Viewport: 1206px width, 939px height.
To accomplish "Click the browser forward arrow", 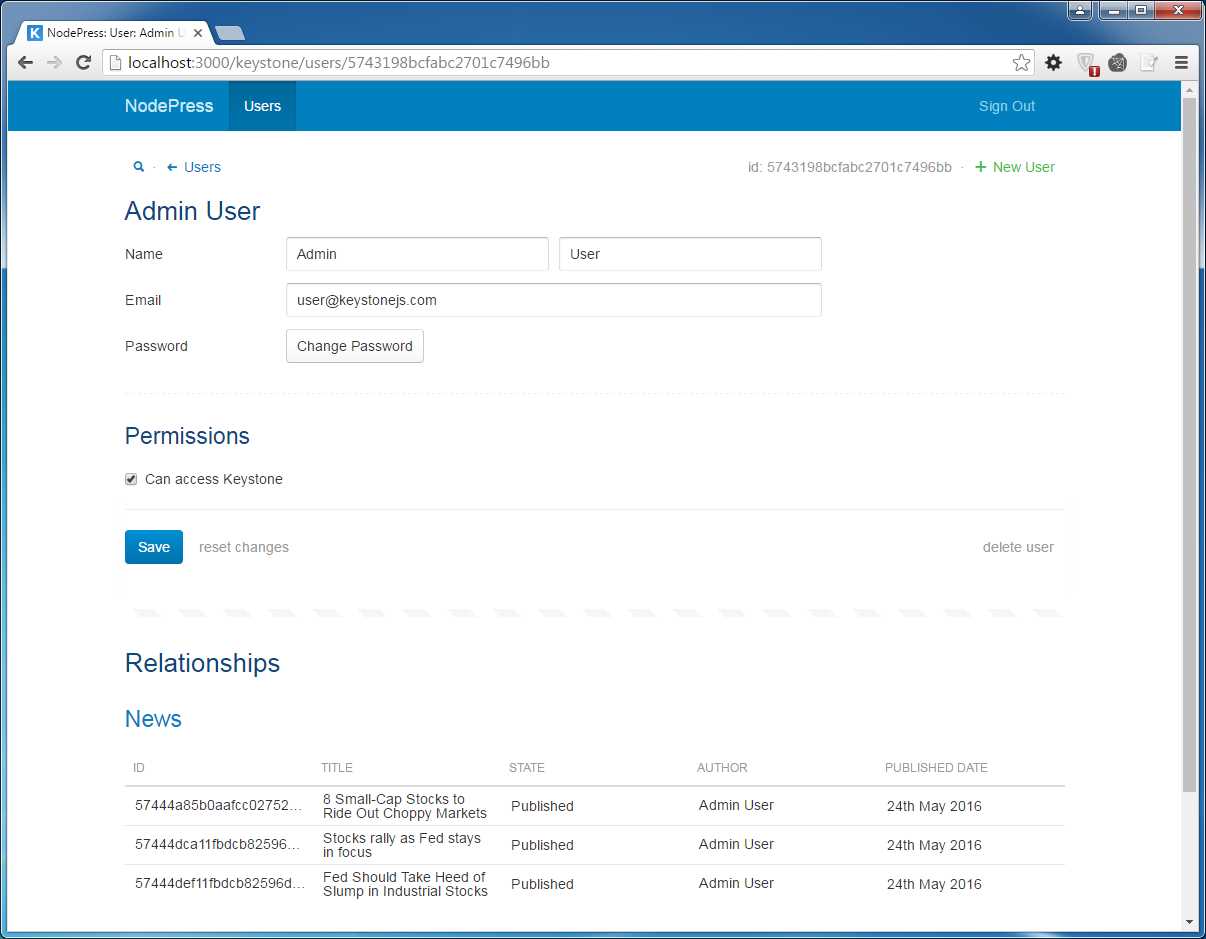I will 55,63.
